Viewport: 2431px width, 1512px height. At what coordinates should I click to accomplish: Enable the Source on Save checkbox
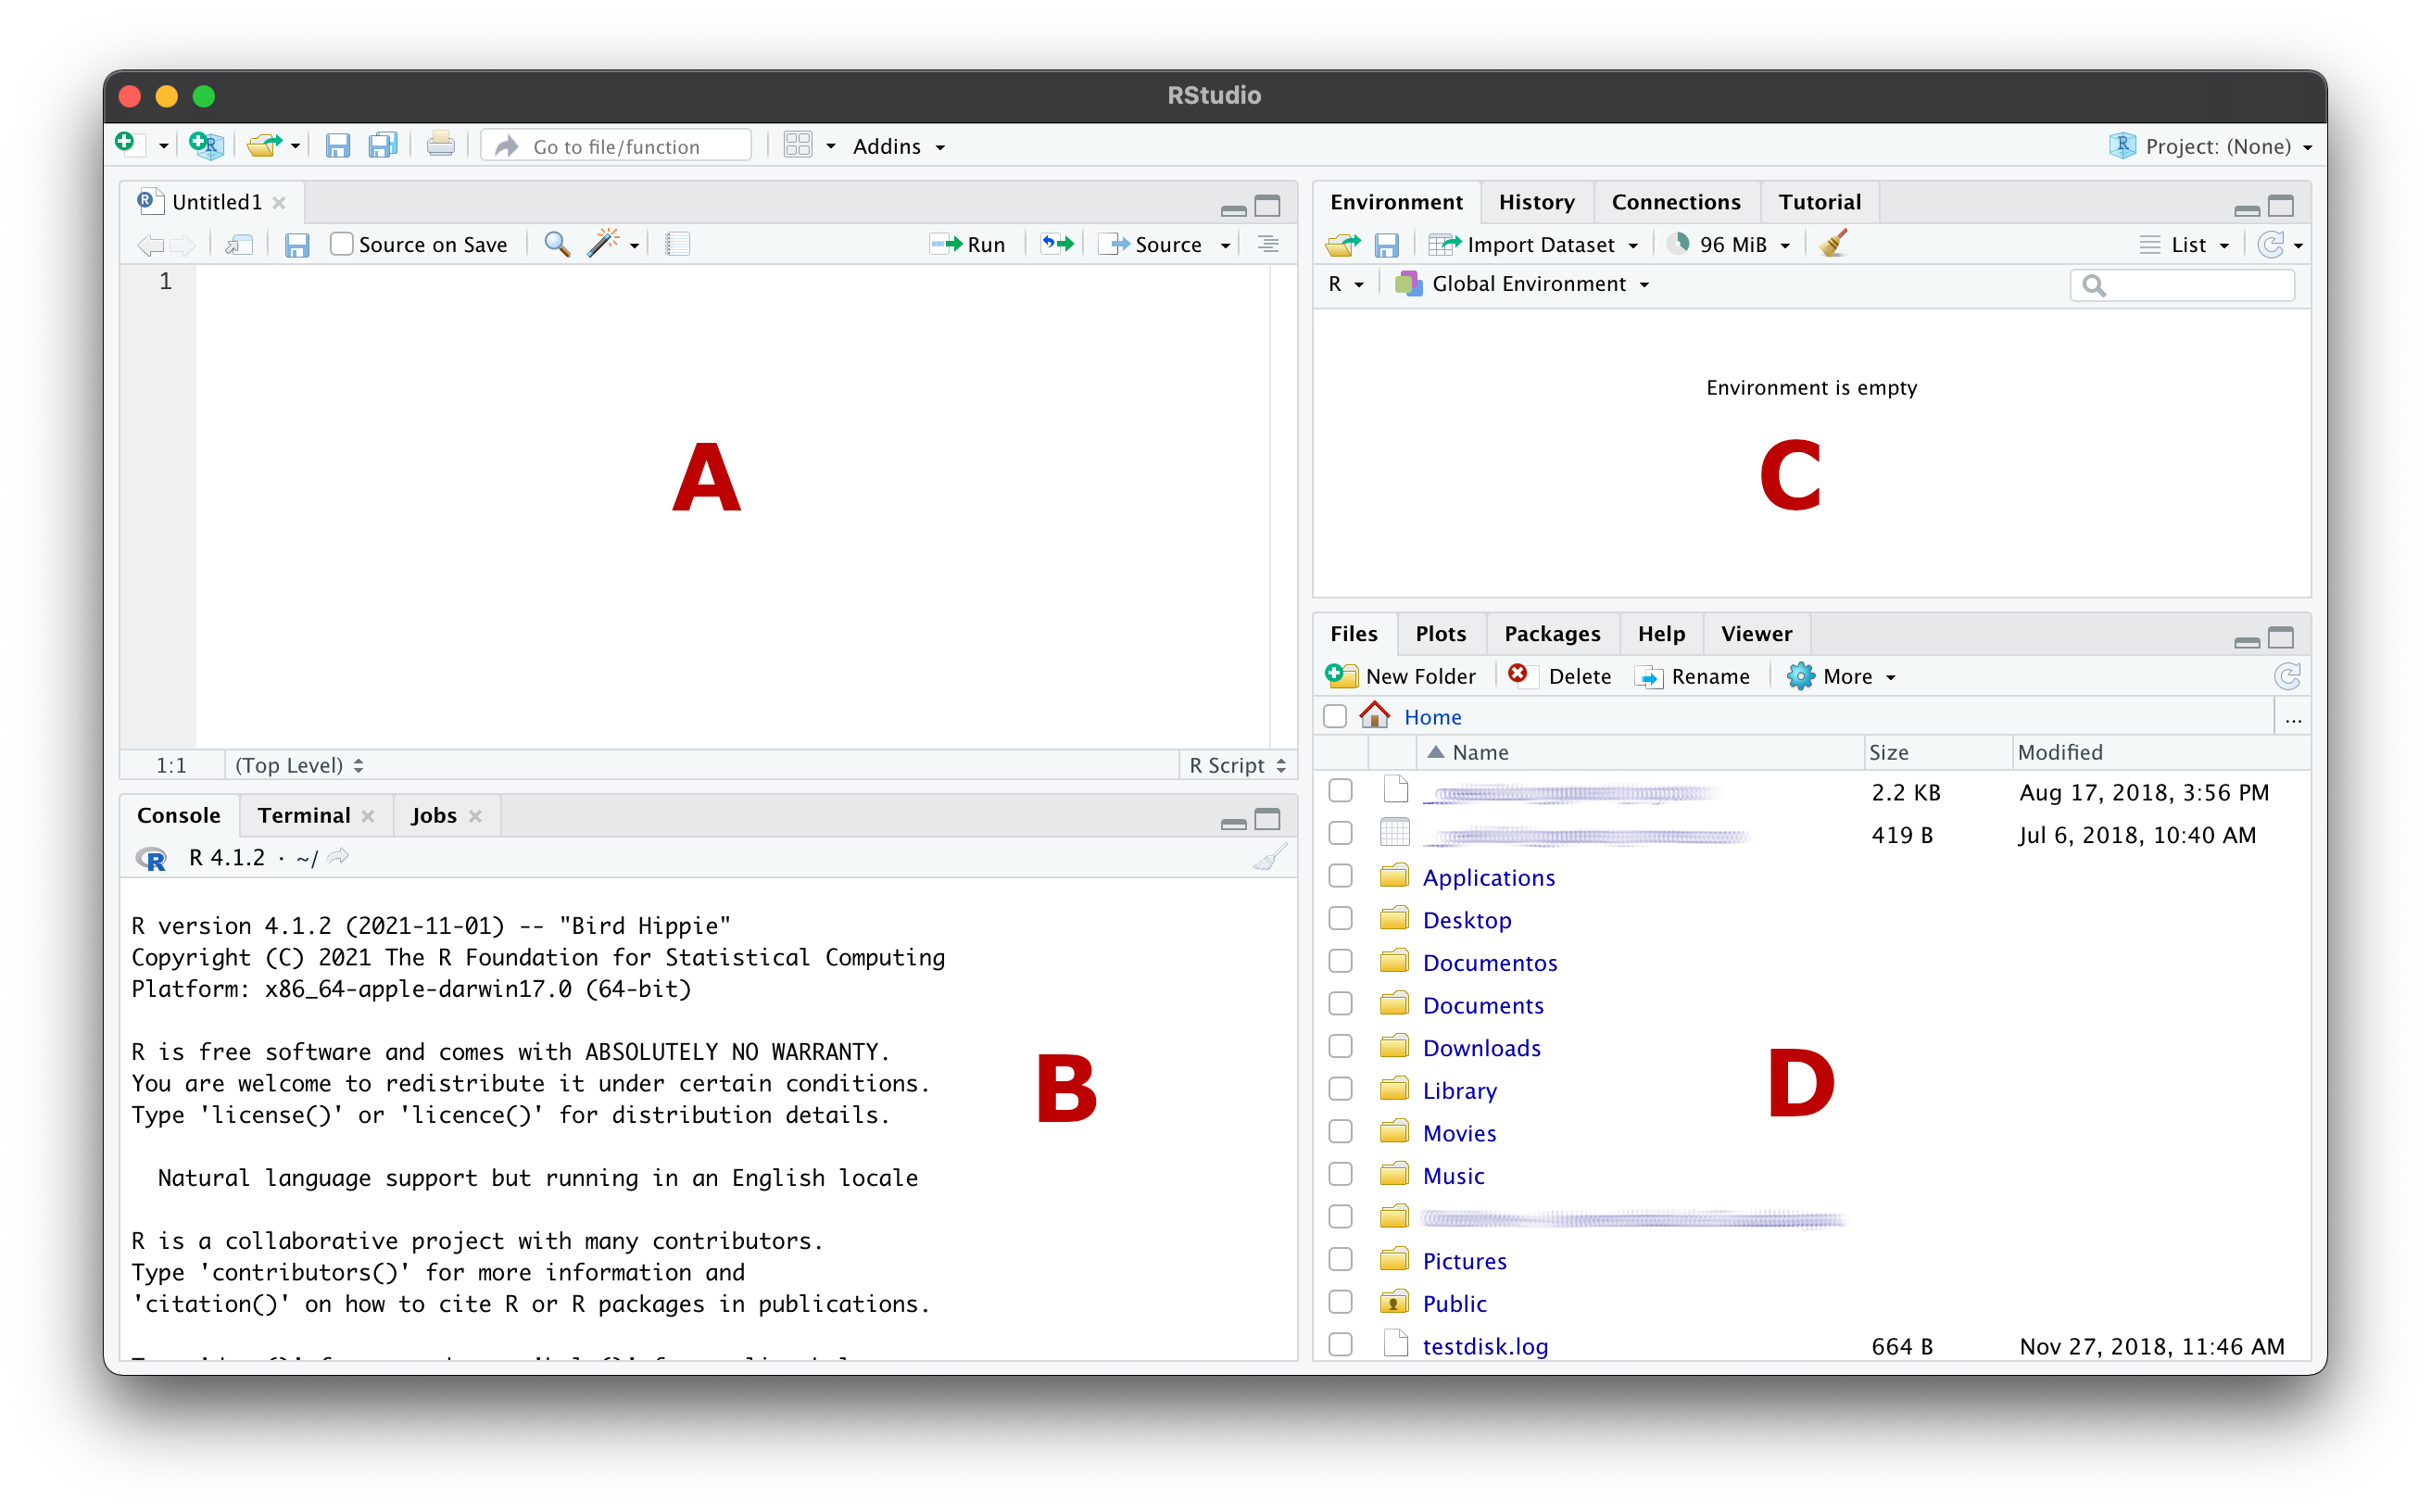[x=342, y=244]
